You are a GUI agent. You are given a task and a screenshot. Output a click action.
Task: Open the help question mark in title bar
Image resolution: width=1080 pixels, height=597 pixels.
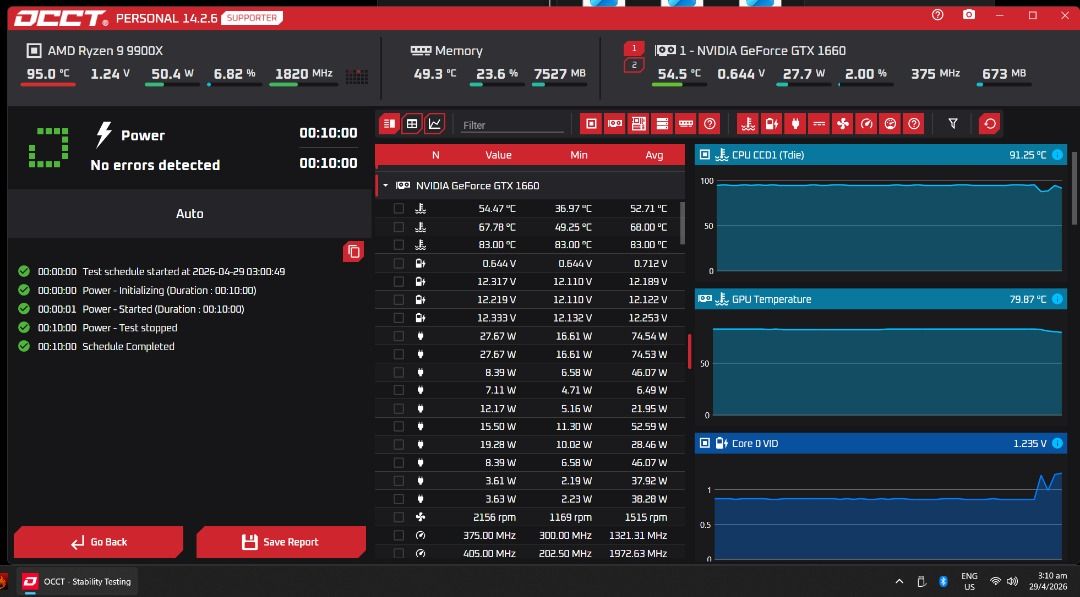pyautogui.click(x=937, y=15)
